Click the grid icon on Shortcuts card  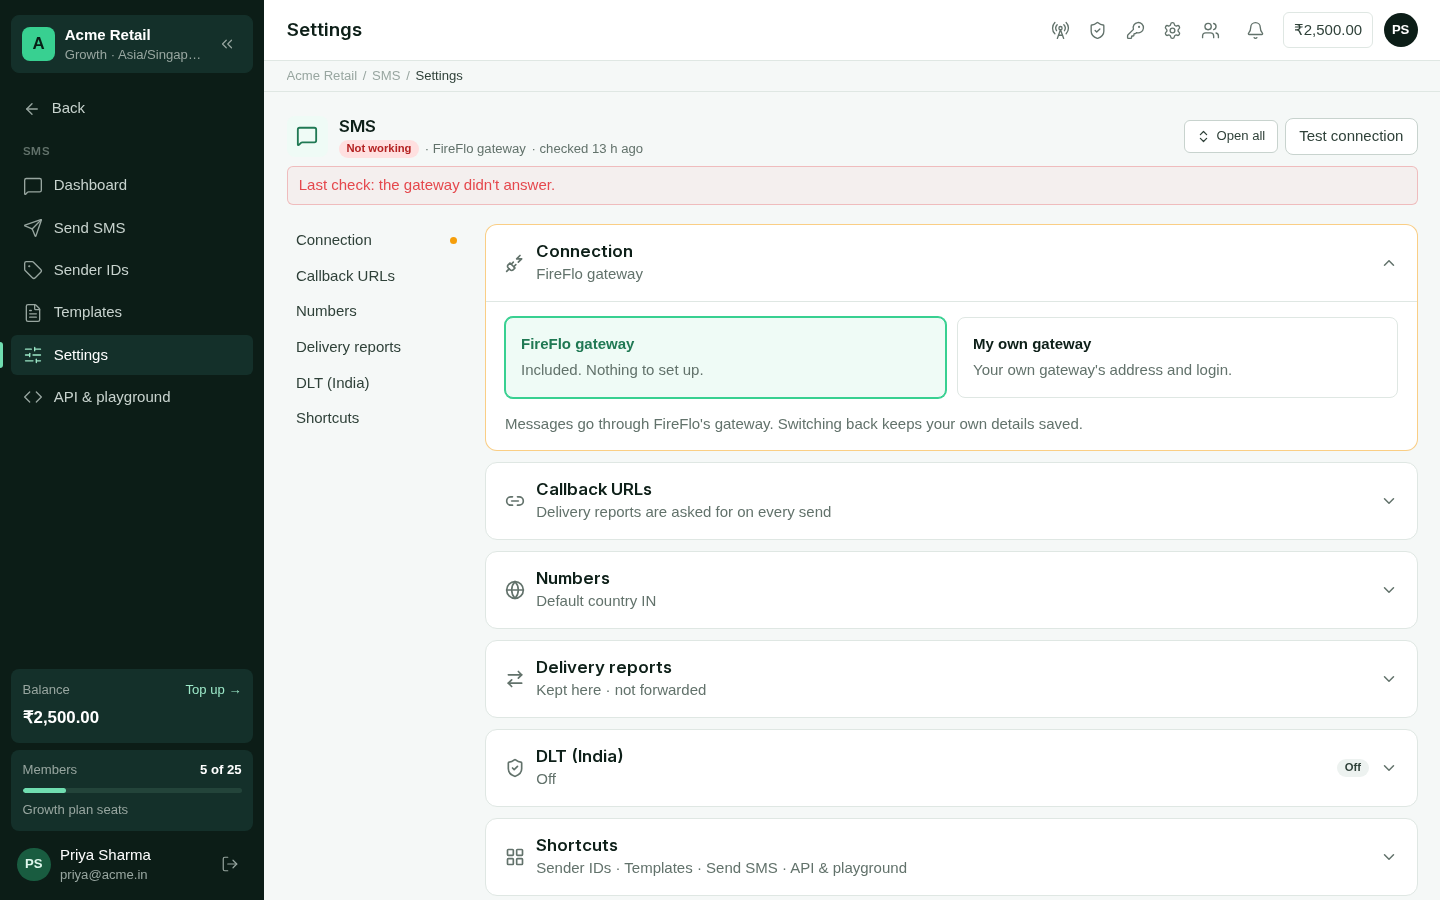(x=515, y=857)
